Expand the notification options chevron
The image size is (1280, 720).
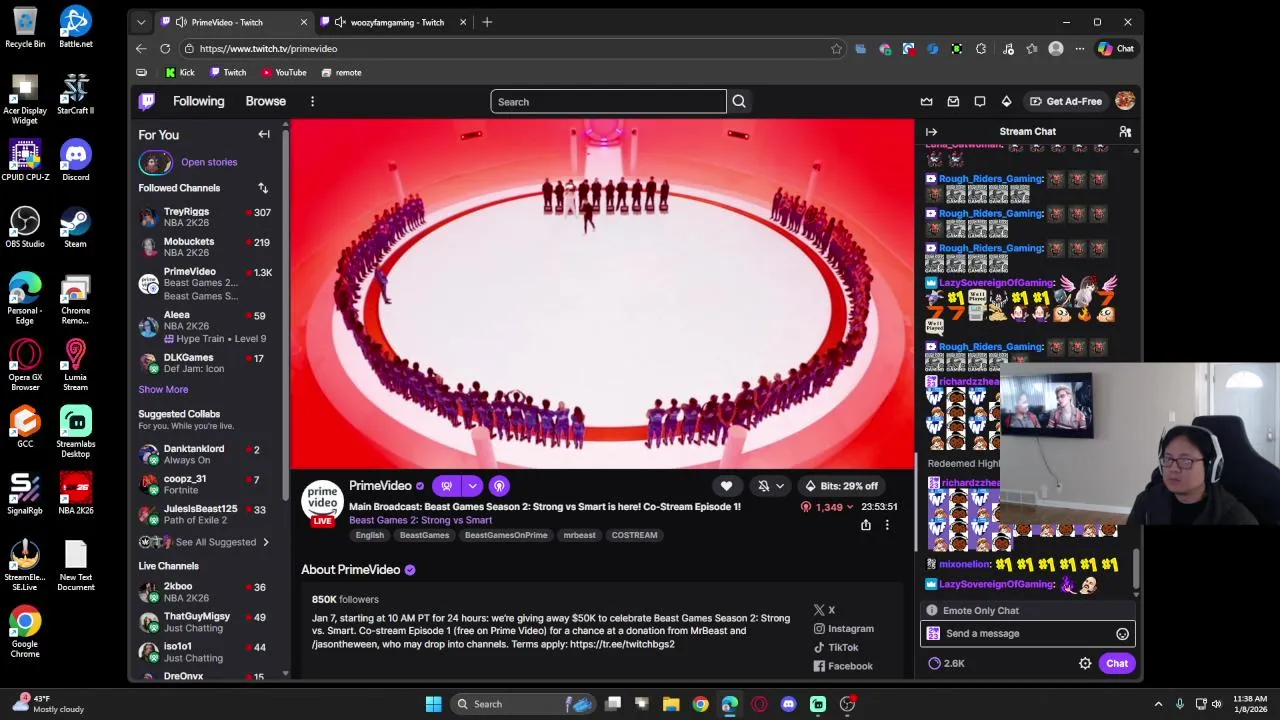click(x=780, y=486)
